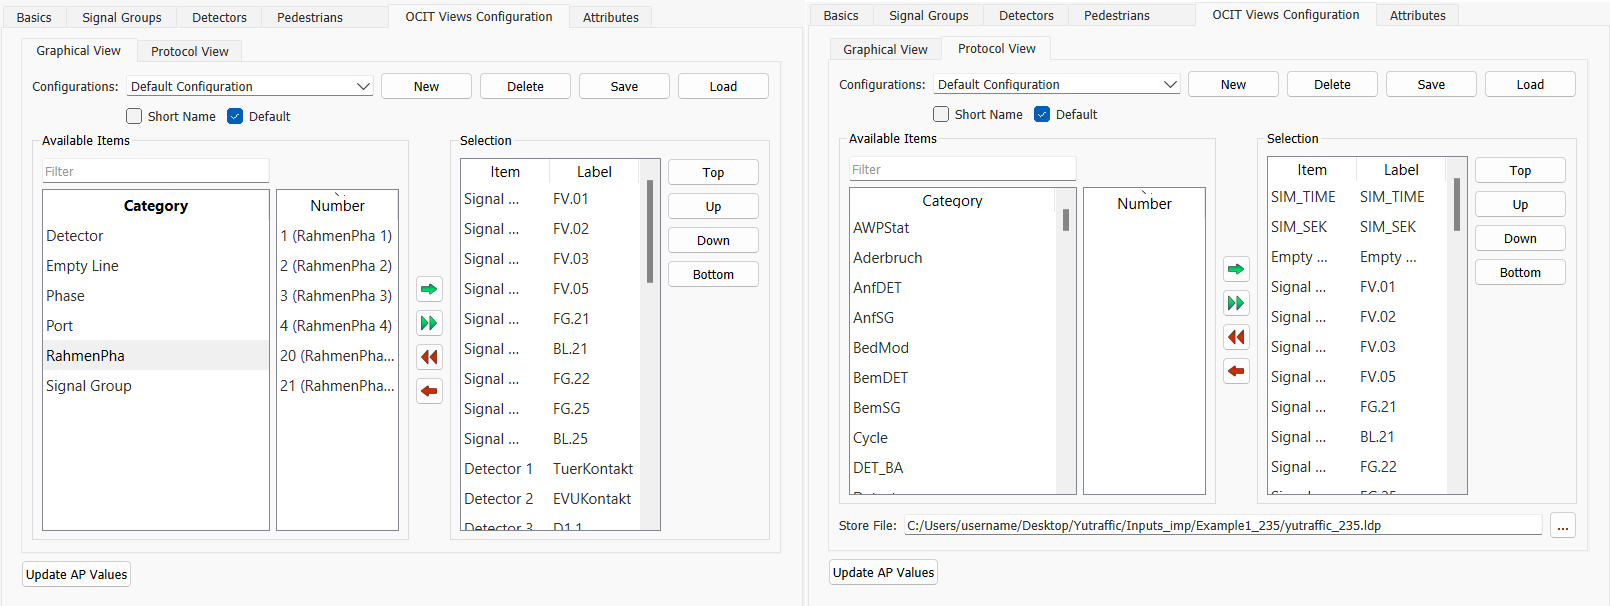Open Pedestrians tab in left panel
The image size is (1610, 606).
(310, 18)
